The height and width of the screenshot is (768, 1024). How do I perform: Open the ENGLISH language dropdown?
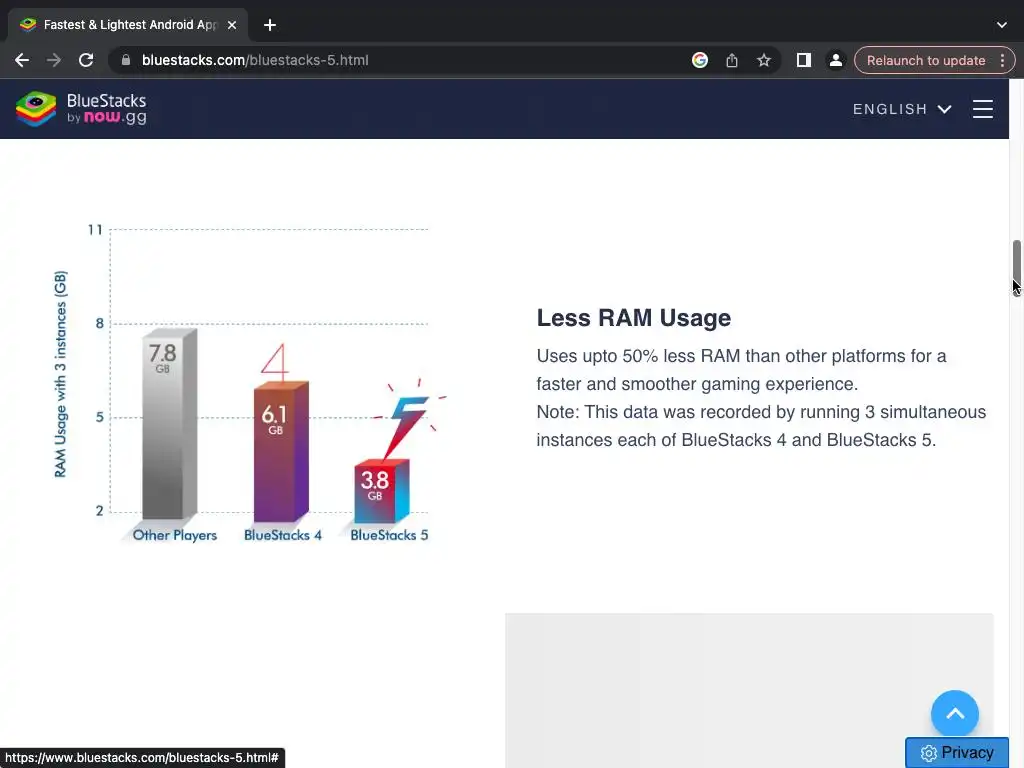point(901,109)
